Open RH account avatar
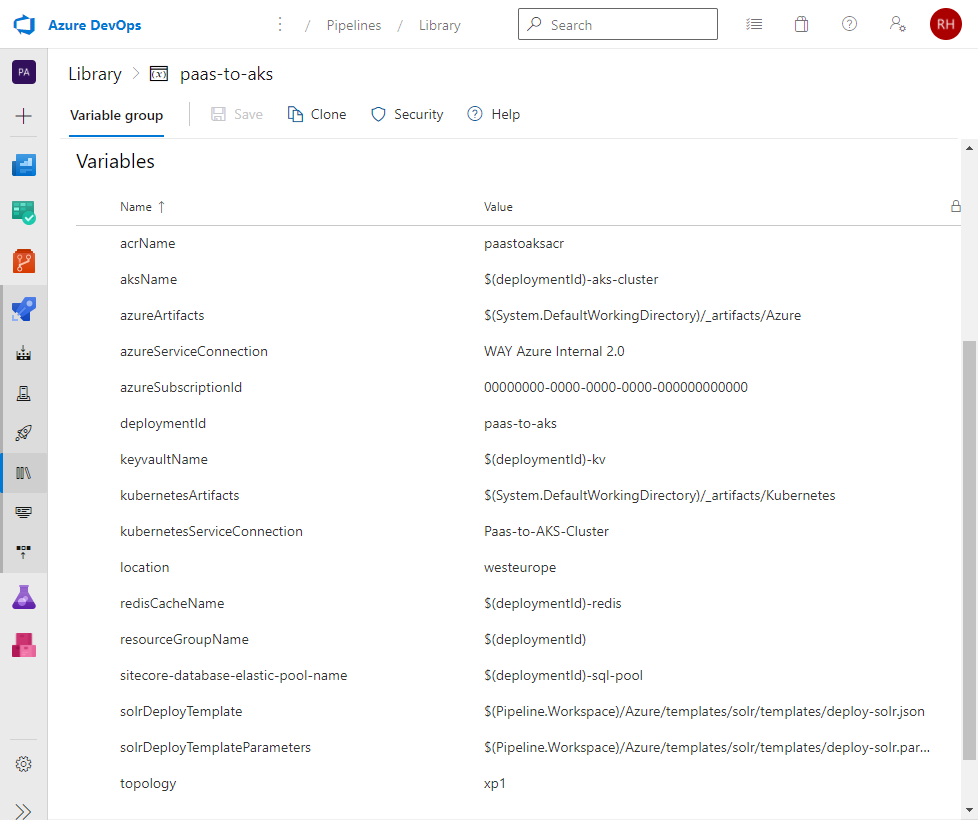Viewport: 978px width, 820px height. click(945, 24)
